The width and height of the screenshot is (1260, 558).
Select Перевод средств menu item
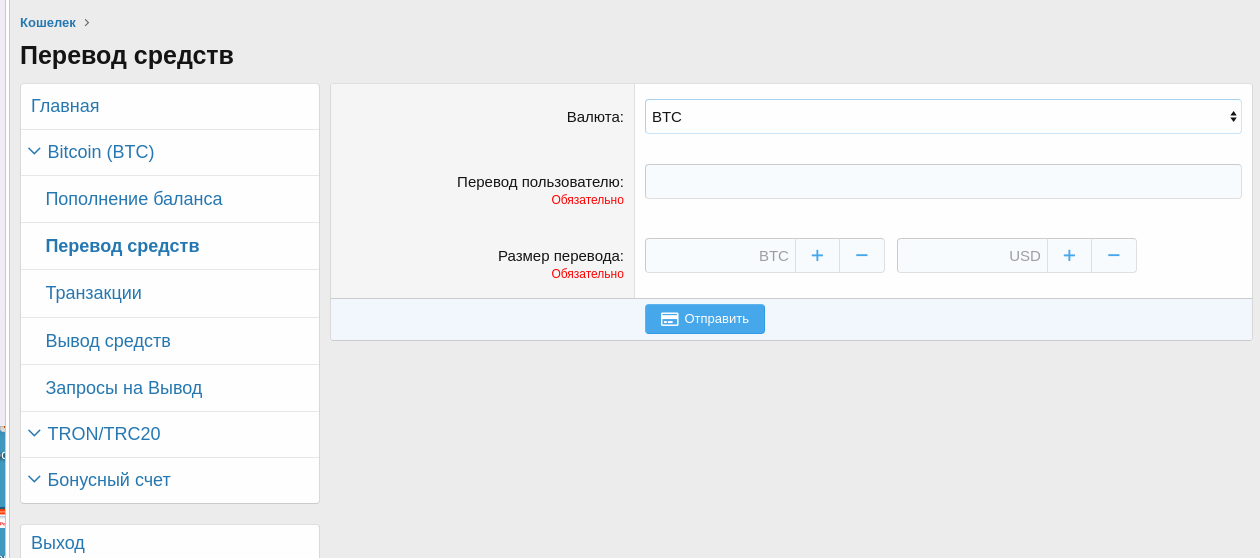[x=122, y=246]
